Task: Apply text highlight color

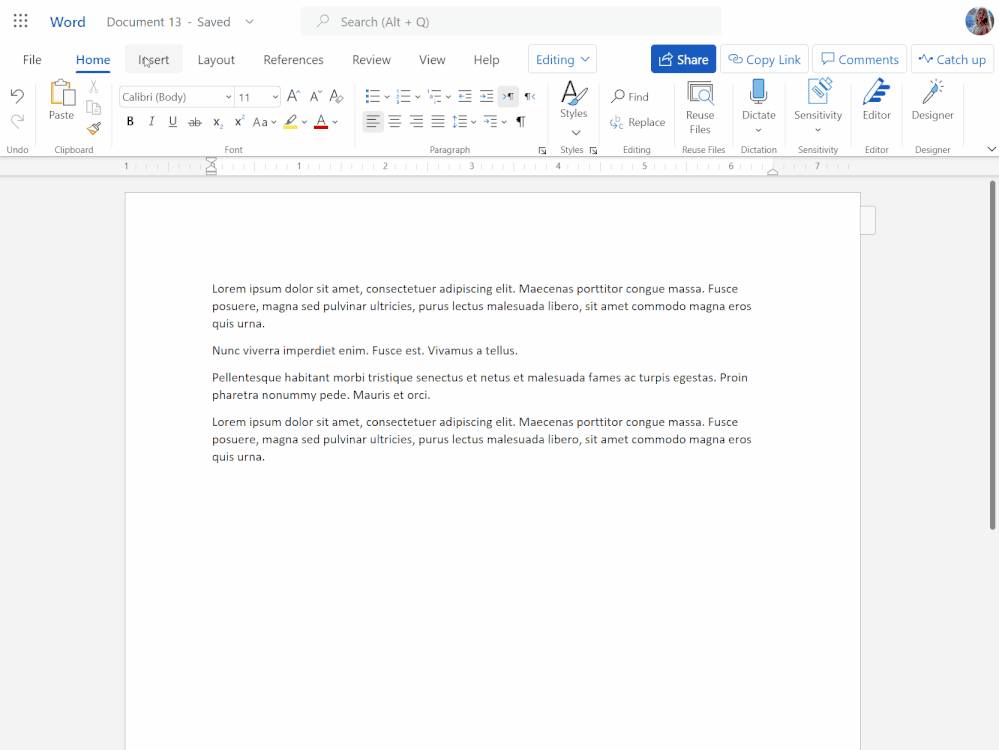Action: click(291, 121)
